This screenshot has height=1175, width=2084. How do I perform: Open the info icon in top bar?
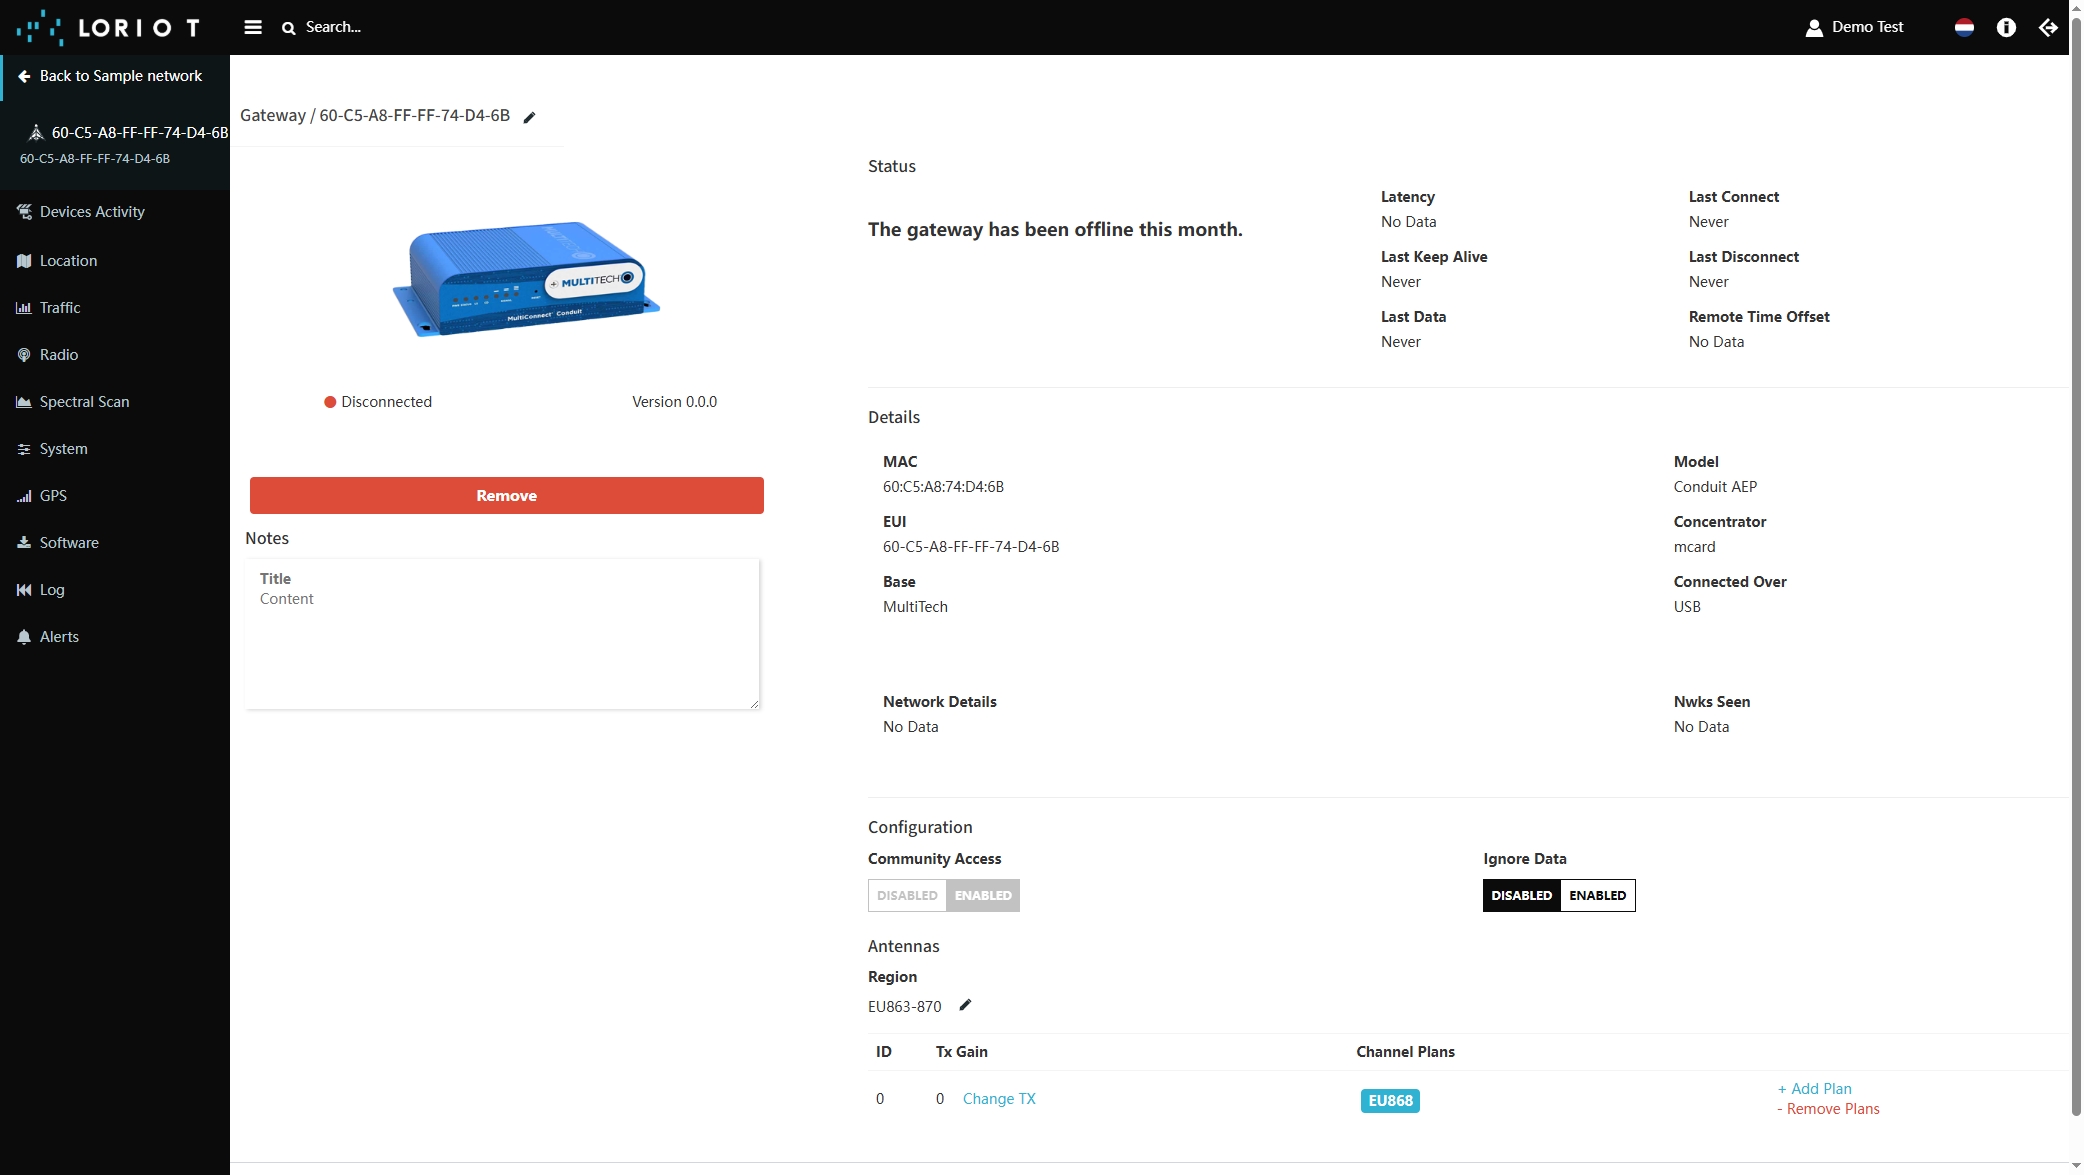click(x=2006, y=27)
